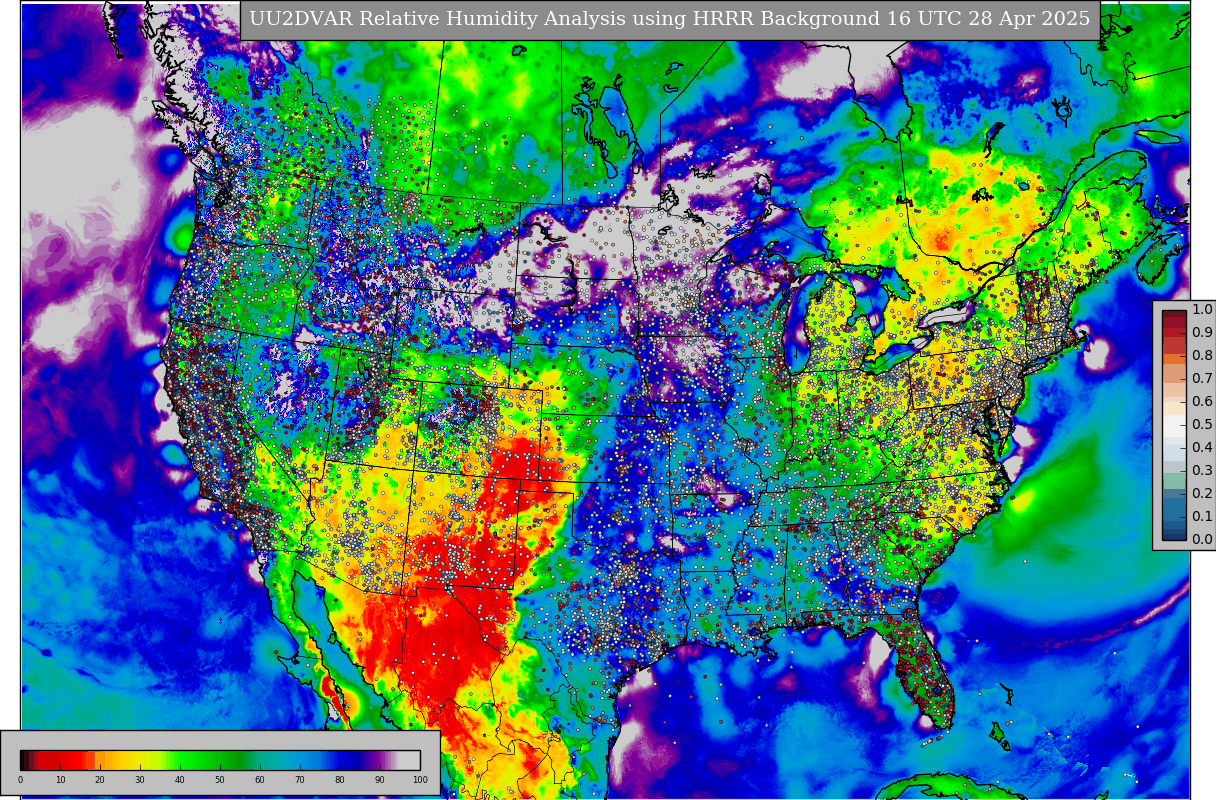
Task: Click the '0.7' label on the vertical colorbar
Action: (1202, 379)
